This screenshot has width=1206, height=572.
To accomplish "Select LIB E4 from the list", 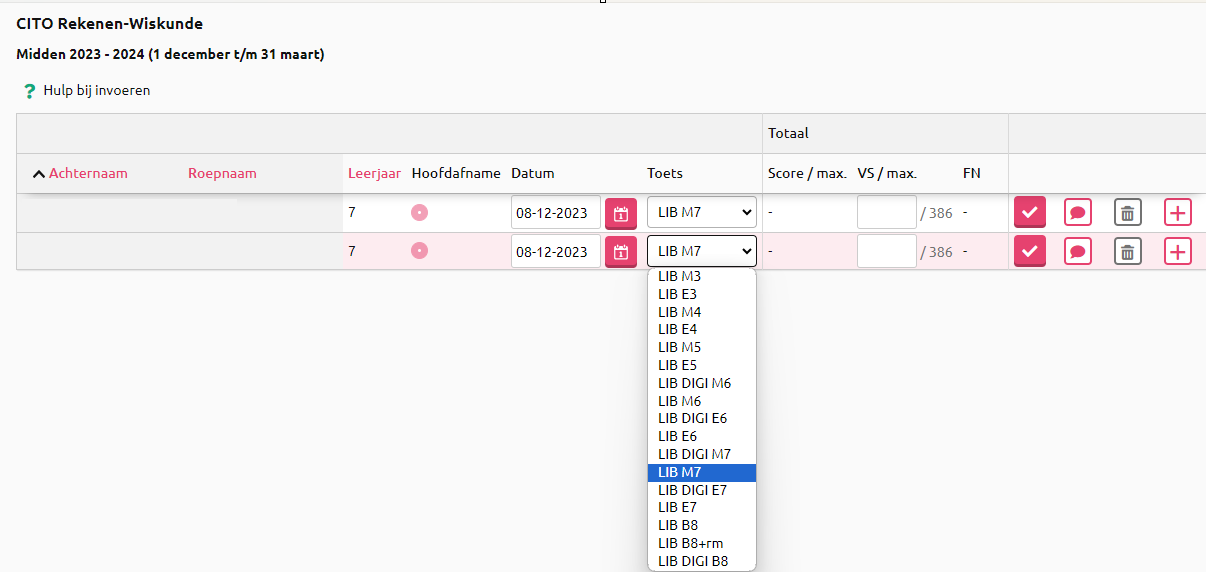I will (702, 329).
